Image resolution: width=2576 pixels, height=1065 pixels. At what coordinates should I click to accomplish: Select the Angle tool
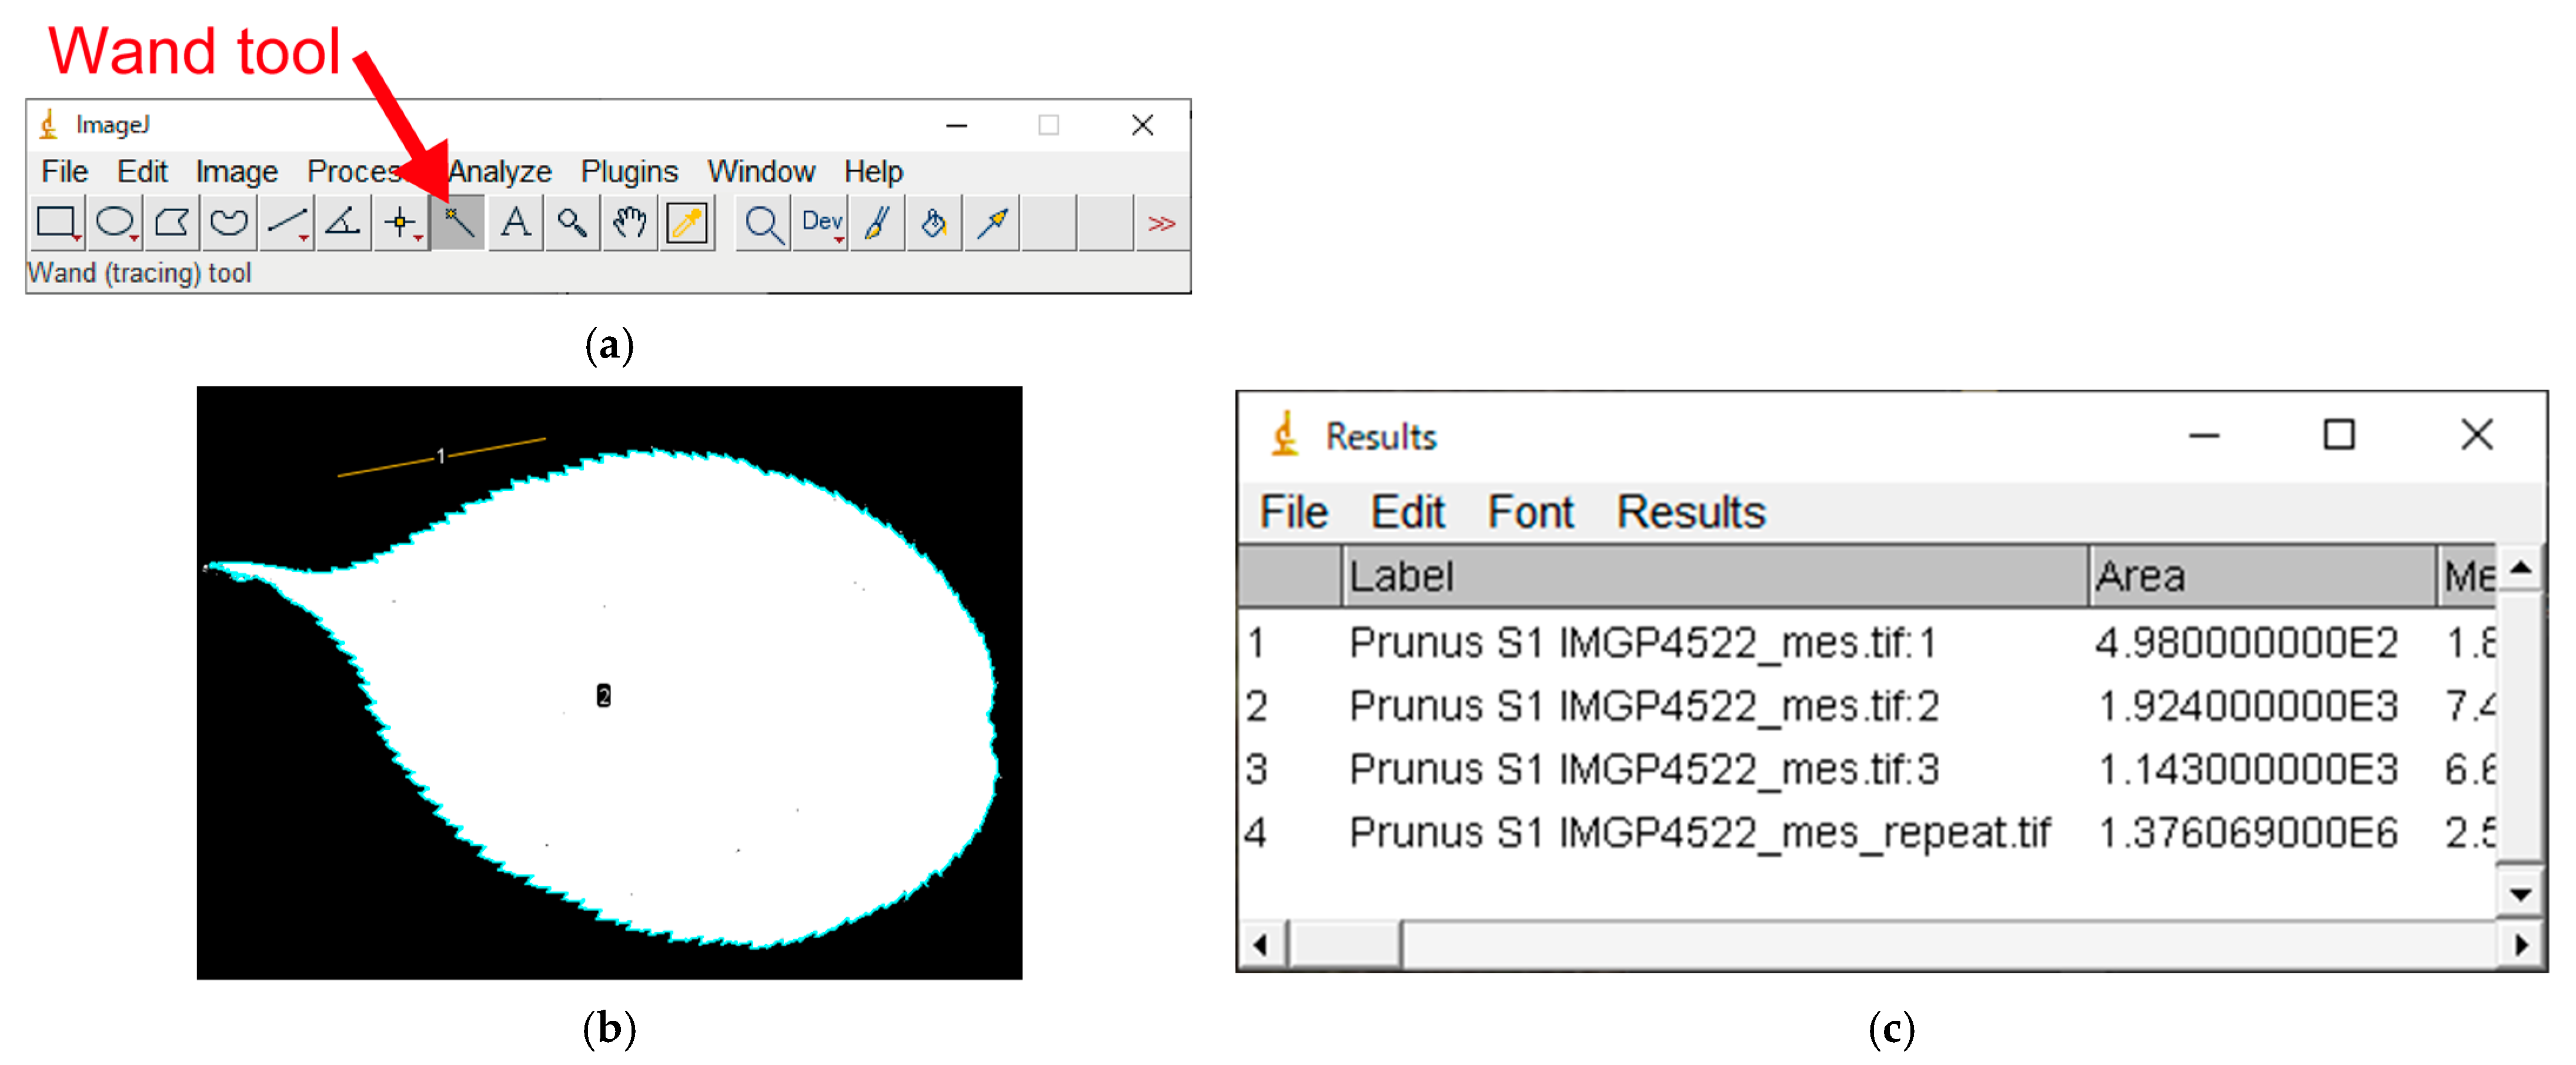[343, 222]
